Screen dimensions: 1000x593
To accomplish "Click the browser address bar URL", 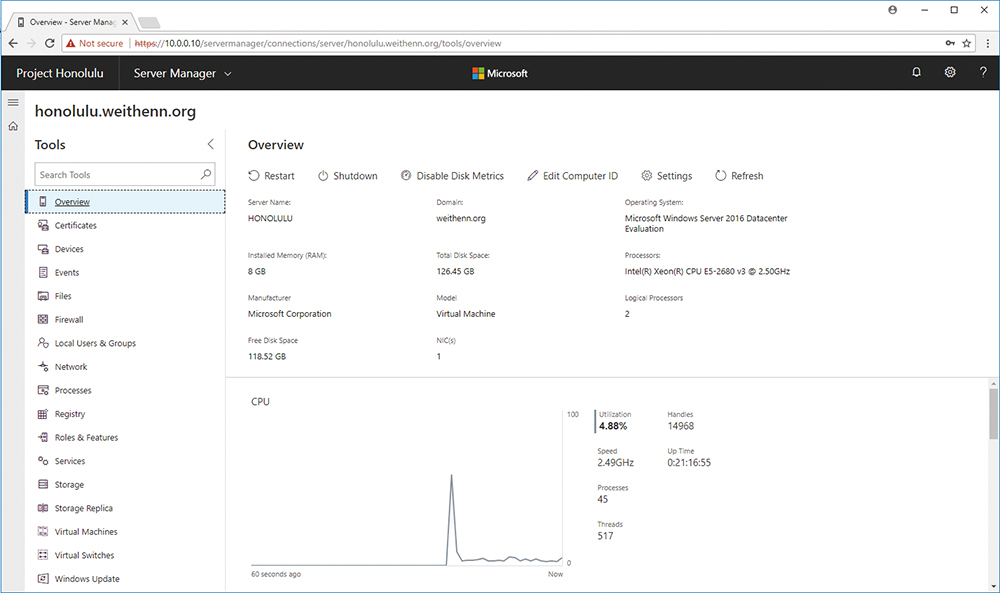I will [318, 43].
